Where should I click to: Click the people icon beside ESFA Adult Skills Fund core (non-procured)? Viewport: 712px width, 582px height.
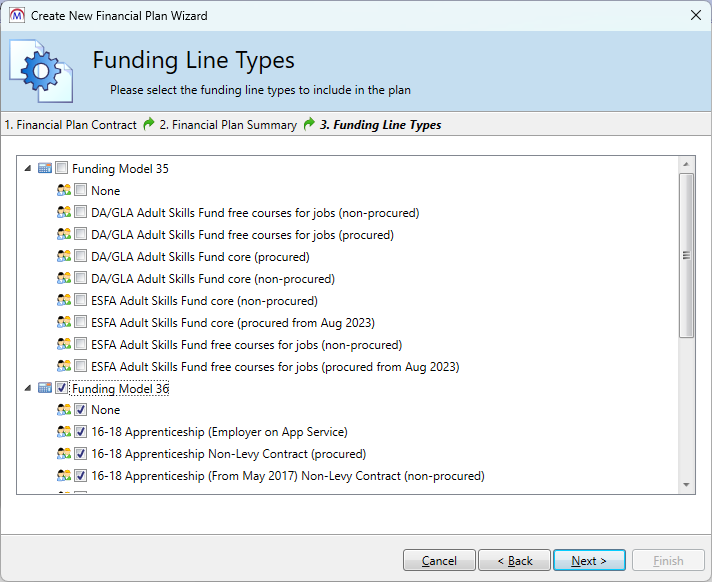click(x=64, y=300)
